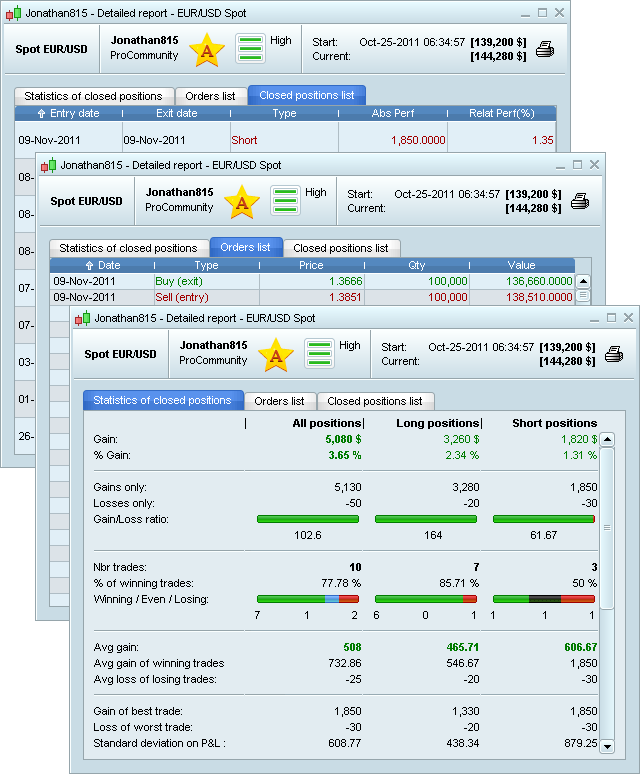Screen dimensions: 640x774
Task: Click the gold star A badge in the middle window
Action: [x=240, y=201]
